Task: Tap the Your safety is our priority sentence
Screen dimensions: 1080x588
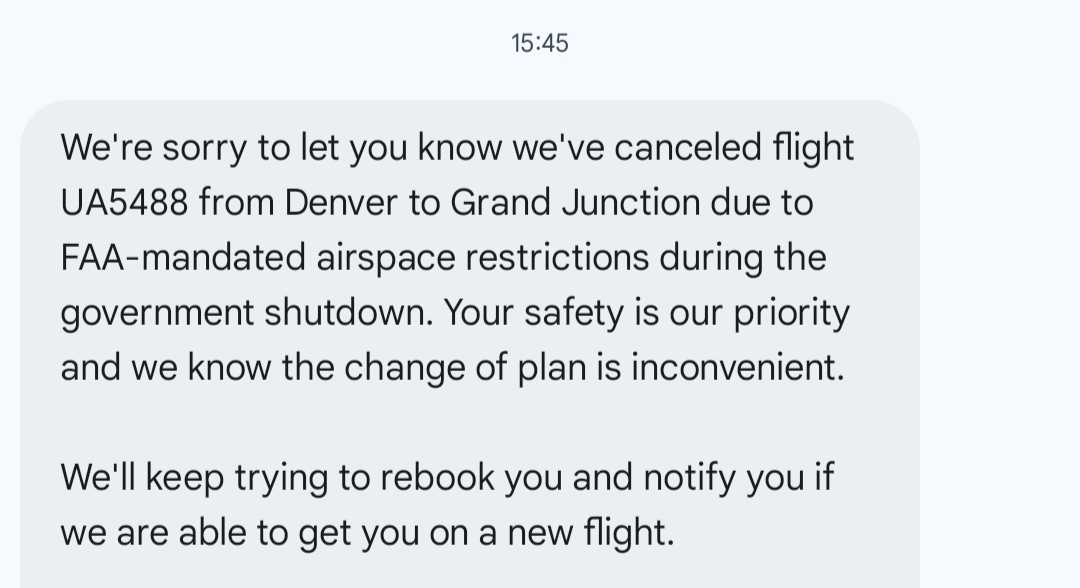Action: pyautogui.click(x=646, y=313)
